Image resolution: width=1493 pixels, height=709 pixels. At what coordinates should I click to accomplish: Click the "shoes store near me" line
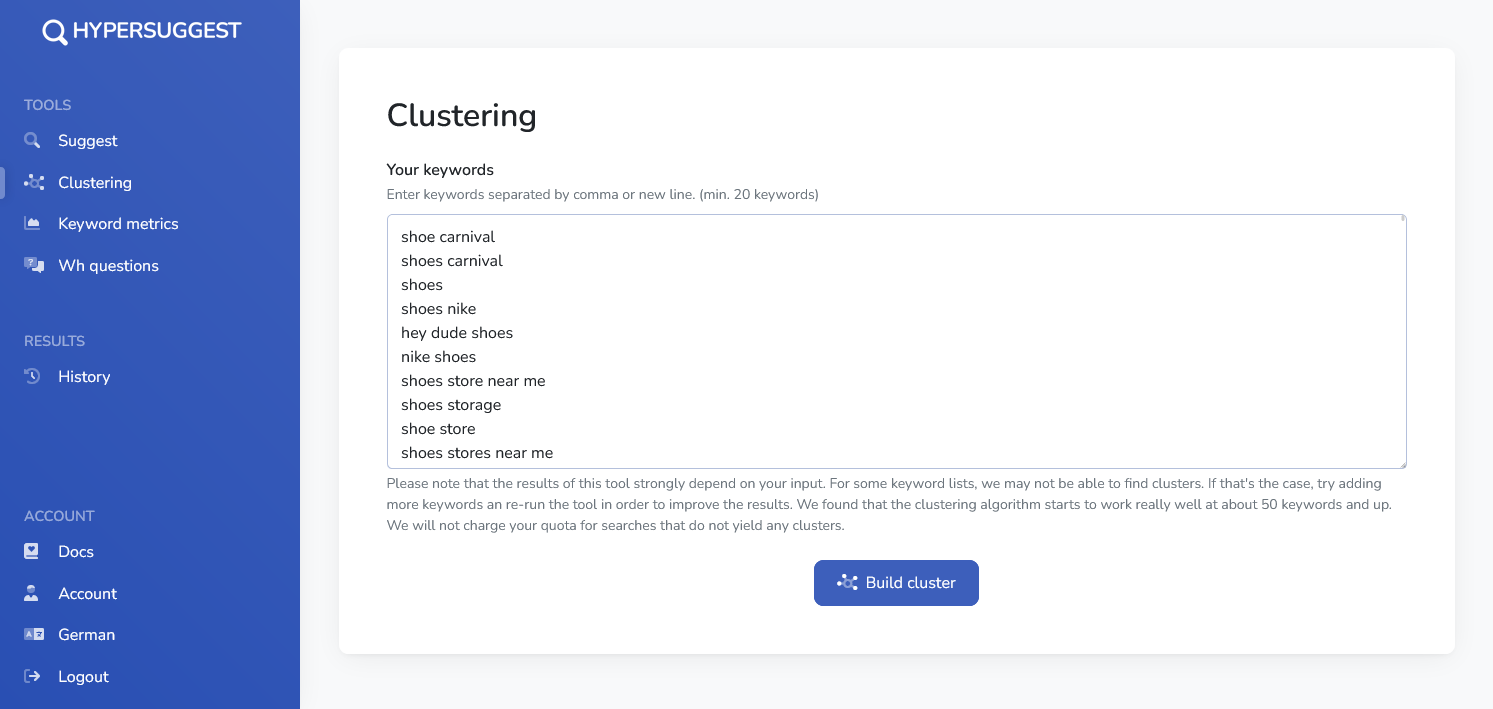pos(473,381)
